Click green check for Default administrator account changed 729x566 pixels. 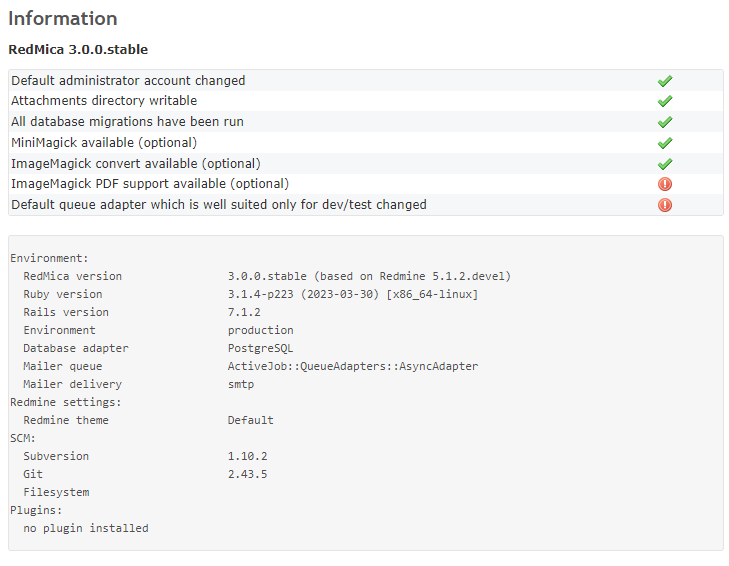665,81
